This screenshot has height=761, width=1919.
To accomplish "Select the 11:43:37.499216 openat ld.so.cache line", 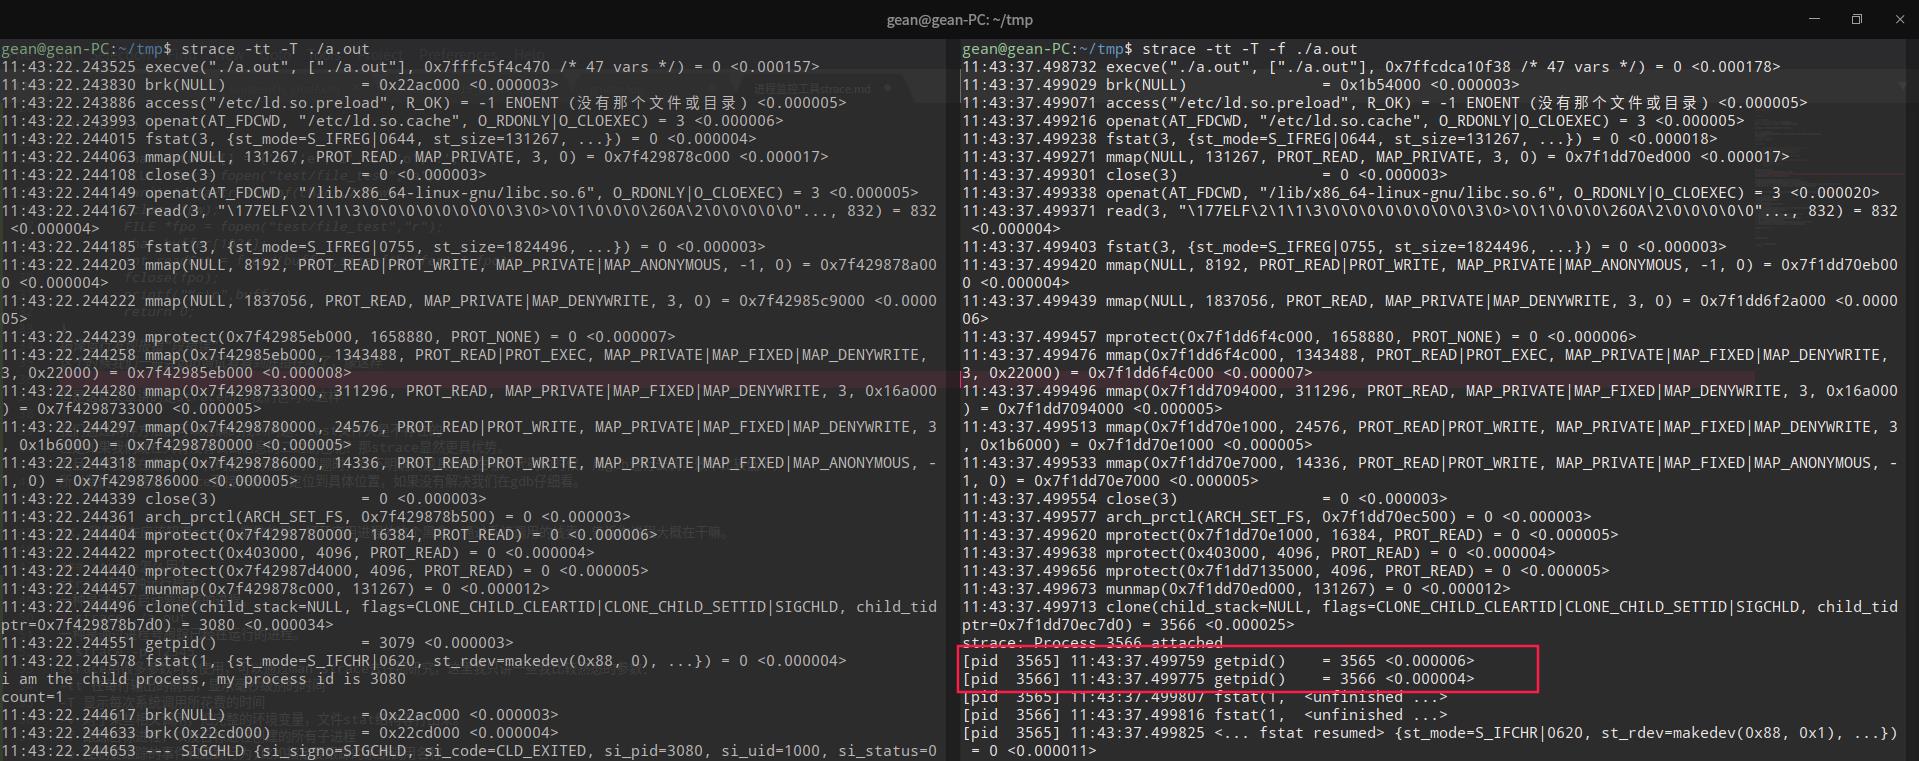I will point(1353,120).
